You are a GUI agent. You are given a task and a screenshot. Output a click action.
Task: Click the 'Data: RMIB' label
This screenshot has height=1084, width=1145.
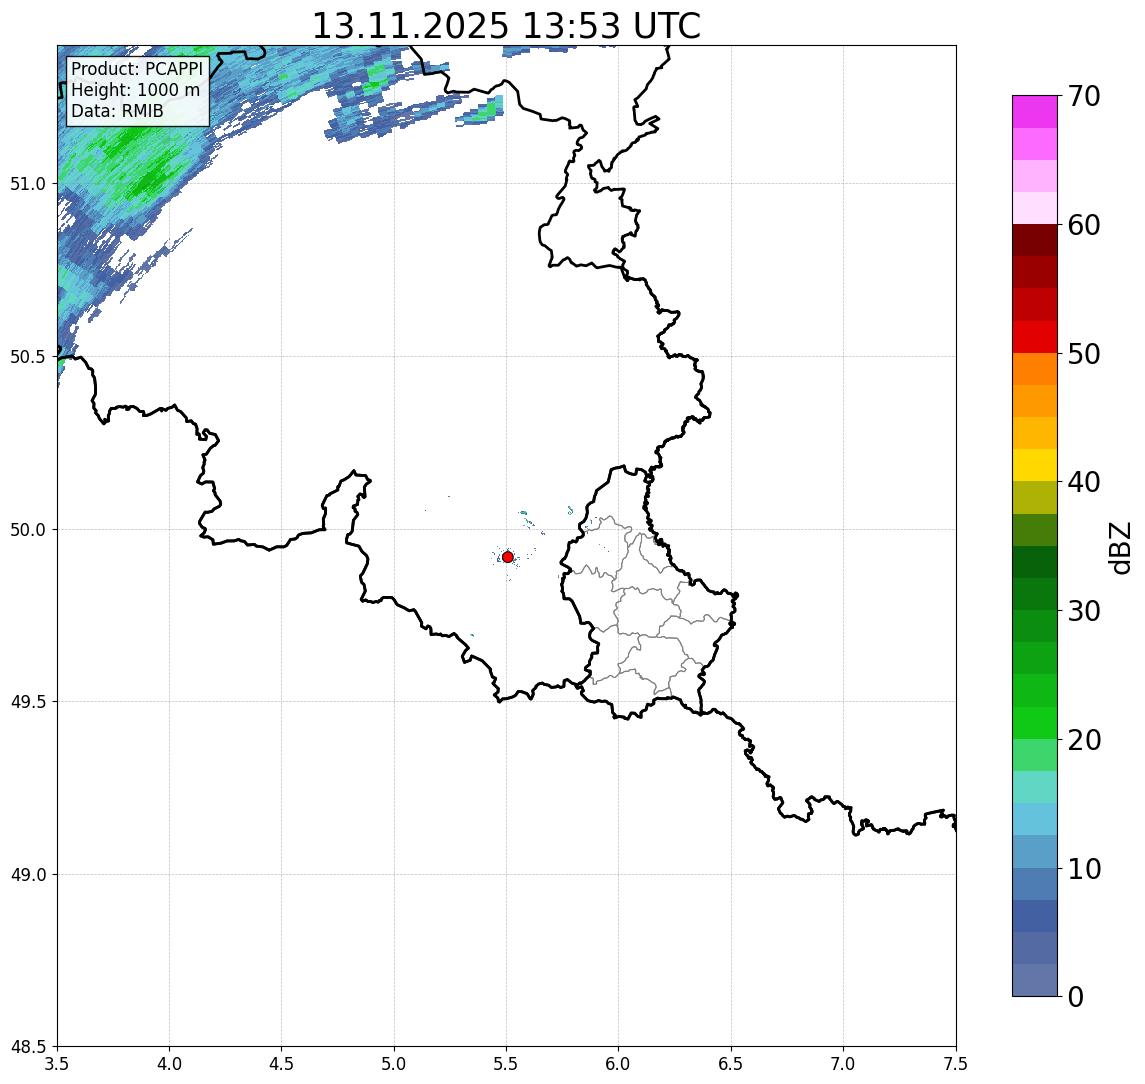[117, 111]
